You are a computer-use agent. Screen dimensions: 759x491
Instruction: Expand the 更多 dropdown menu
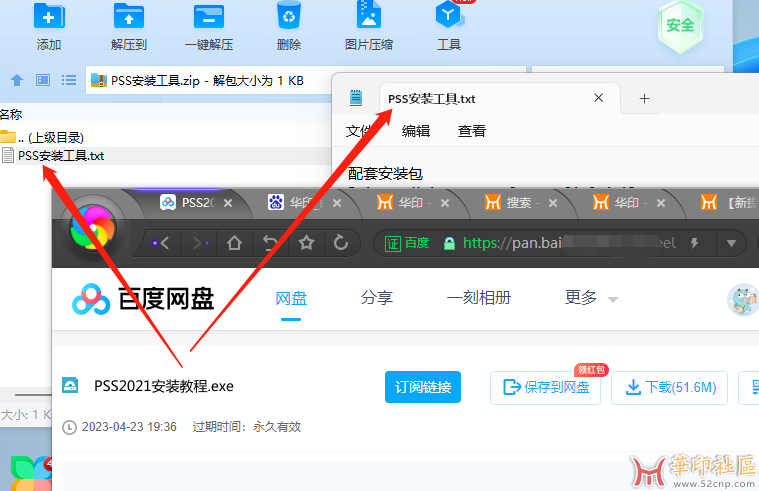(x=592, y=297)
